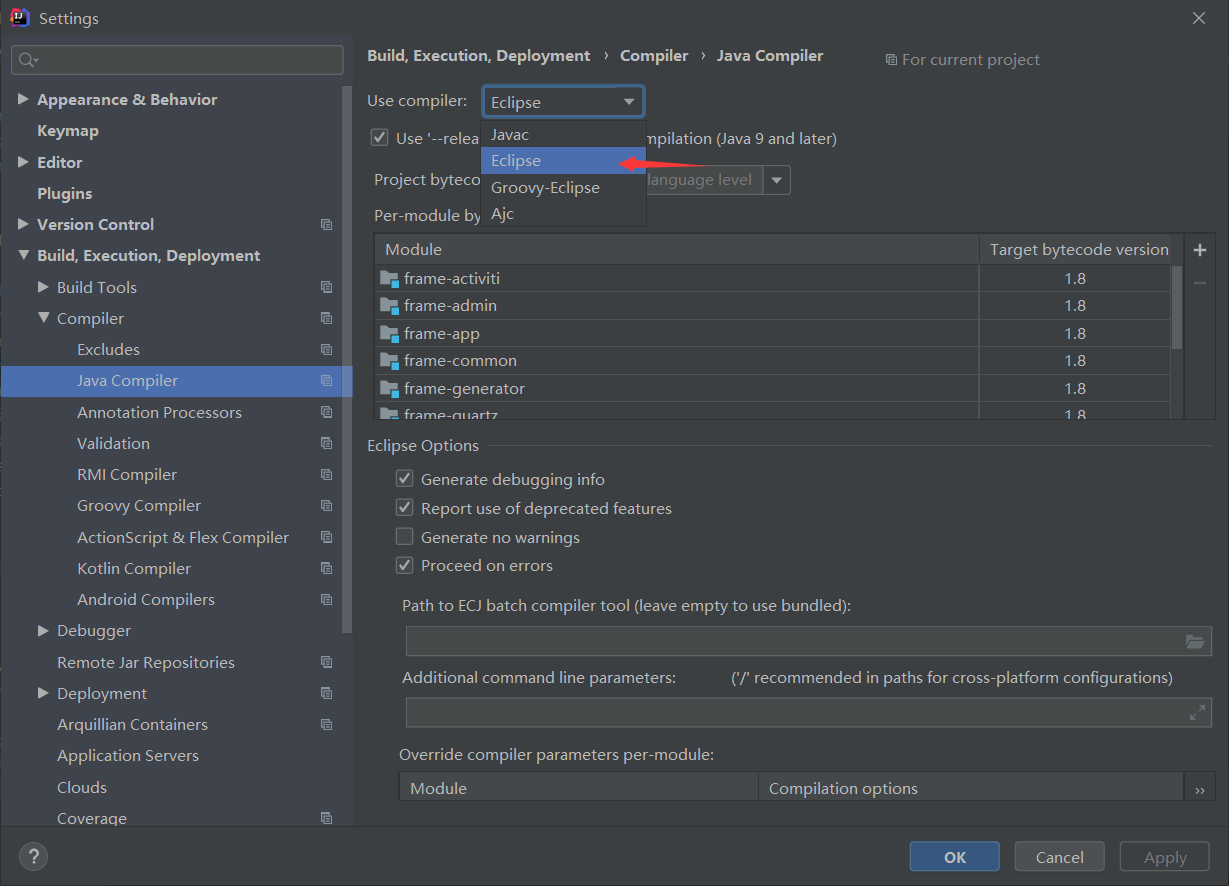Expand the Version Control section
The image size is (1229, 886).
[23, 224]
